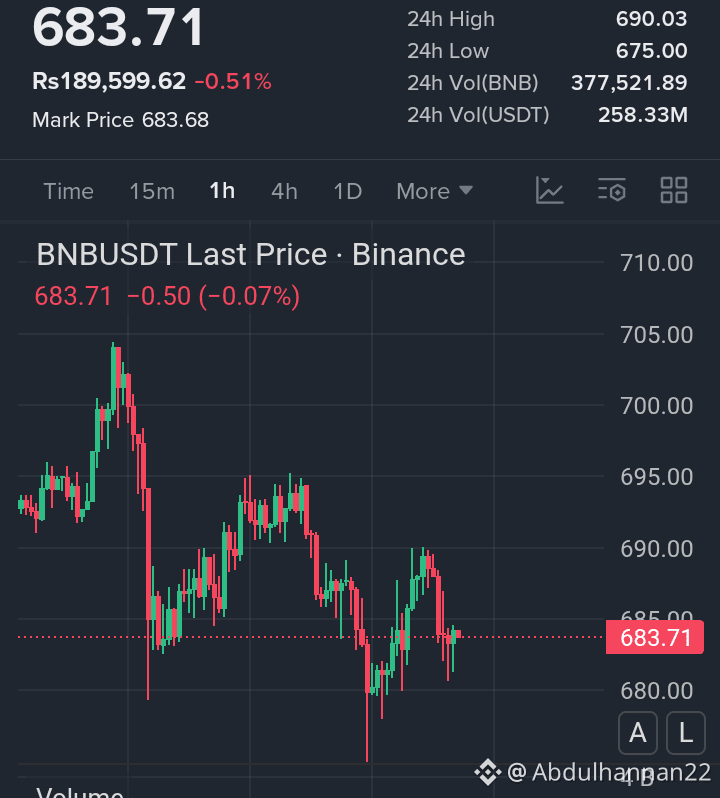Tap the Rs189,599.62 converted price
Image resolution: width=720 pixels, height=798 pixels.
(109, 81)
